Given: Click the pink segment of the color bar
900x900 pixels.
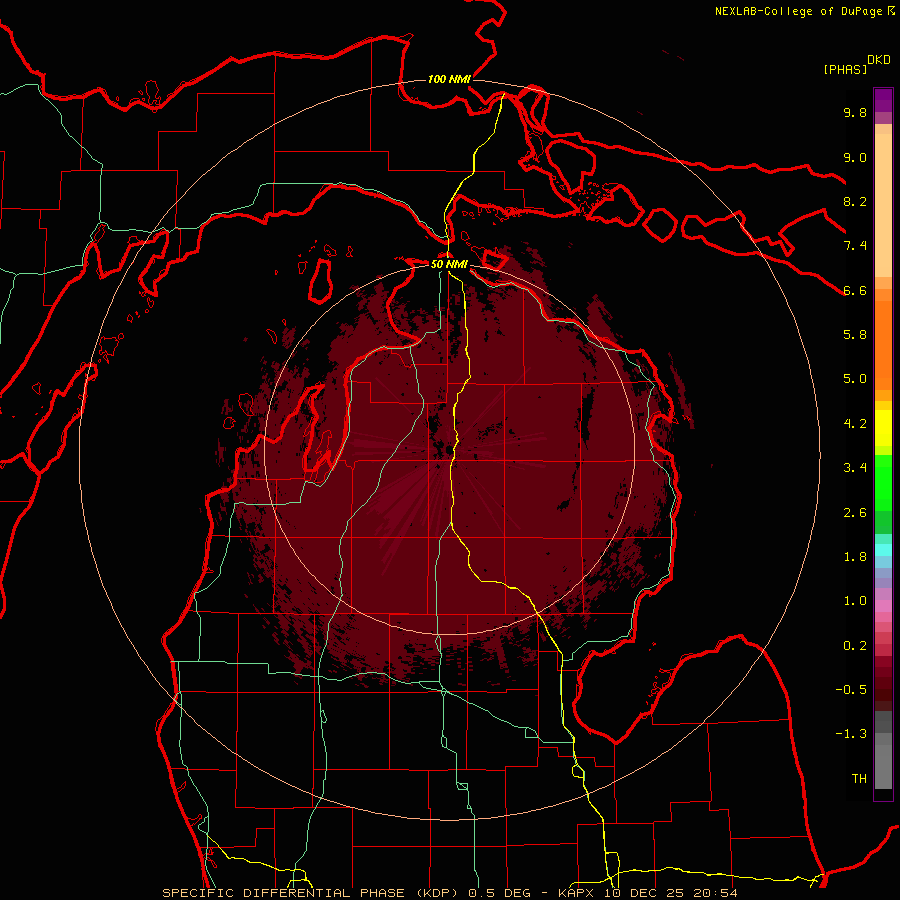Looking at the screenshot, I should (883, 606).
